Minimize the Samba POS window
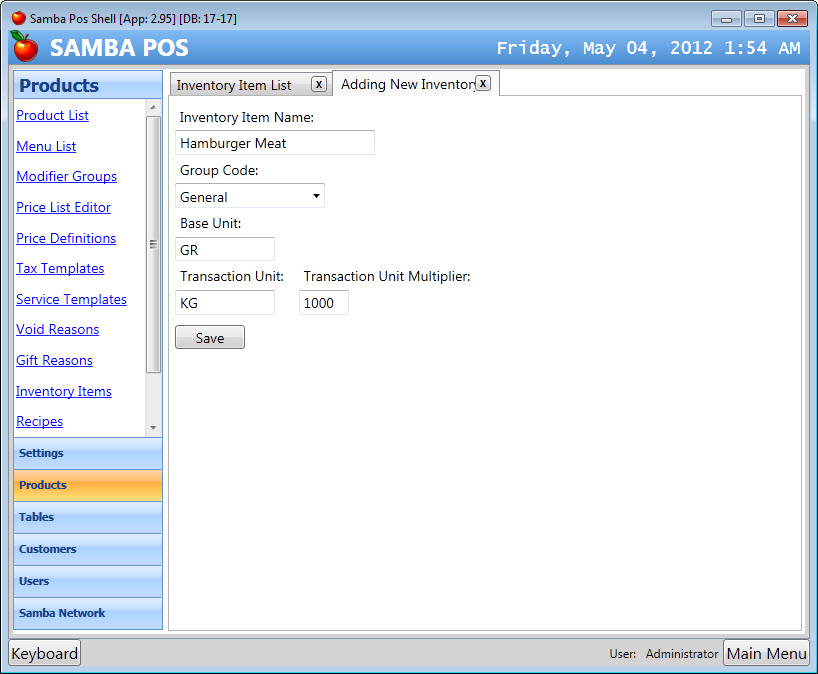This screenshot has width=818, height=674. click(x=726, y=19)
